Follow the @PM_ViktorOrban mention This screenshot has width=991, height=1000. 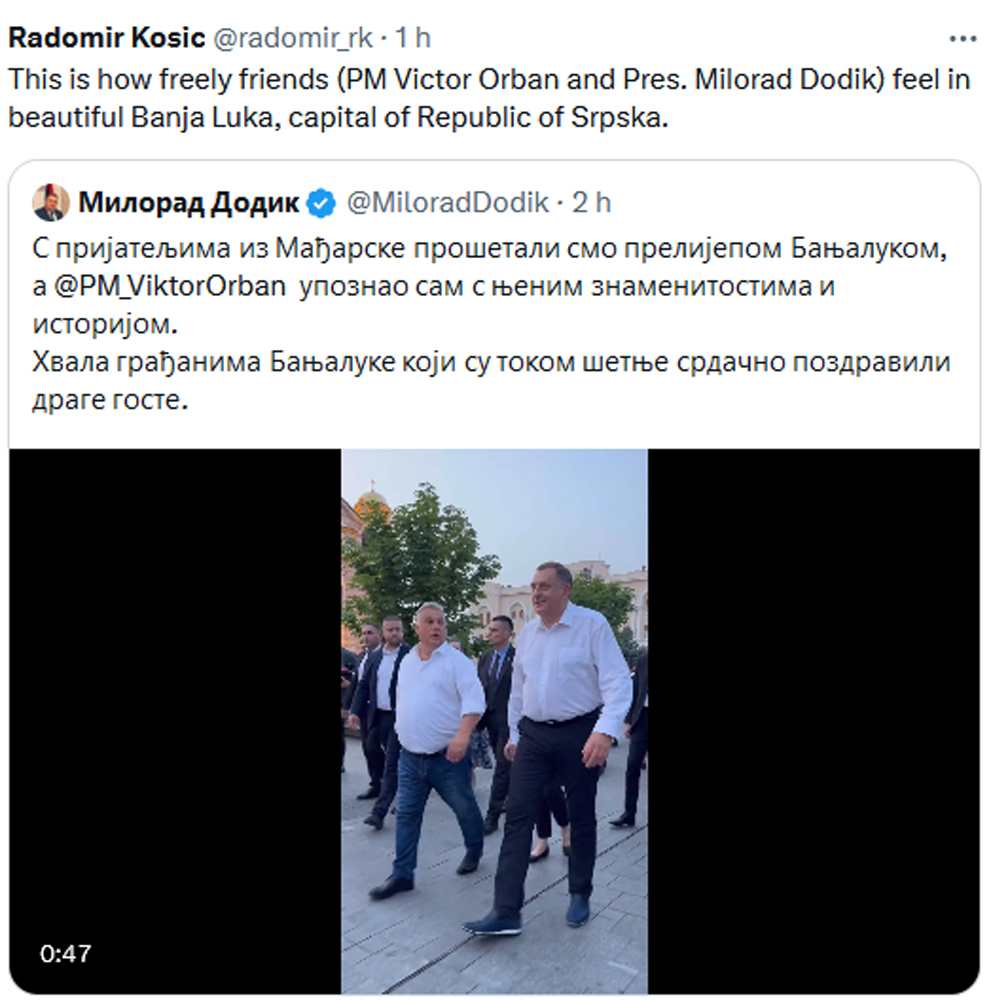(170, 286)
